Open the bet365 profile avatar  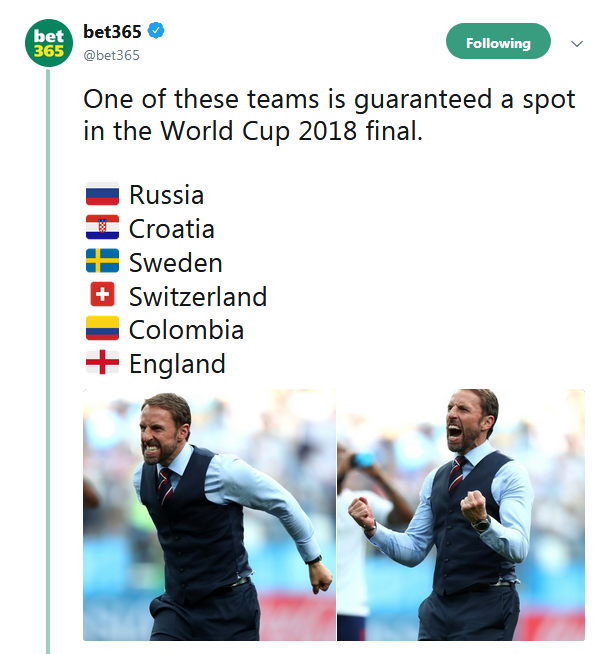[49, 43]
